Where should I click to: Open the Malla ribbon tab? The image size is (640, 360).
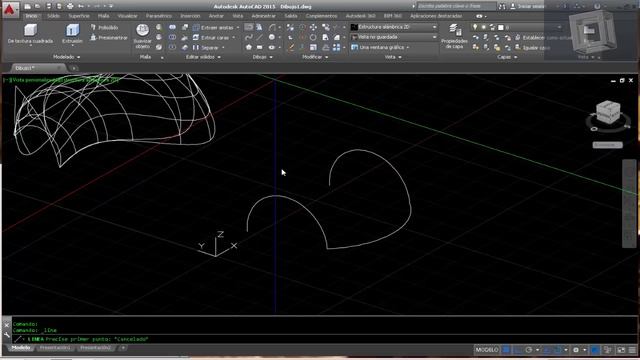[103, 16]
